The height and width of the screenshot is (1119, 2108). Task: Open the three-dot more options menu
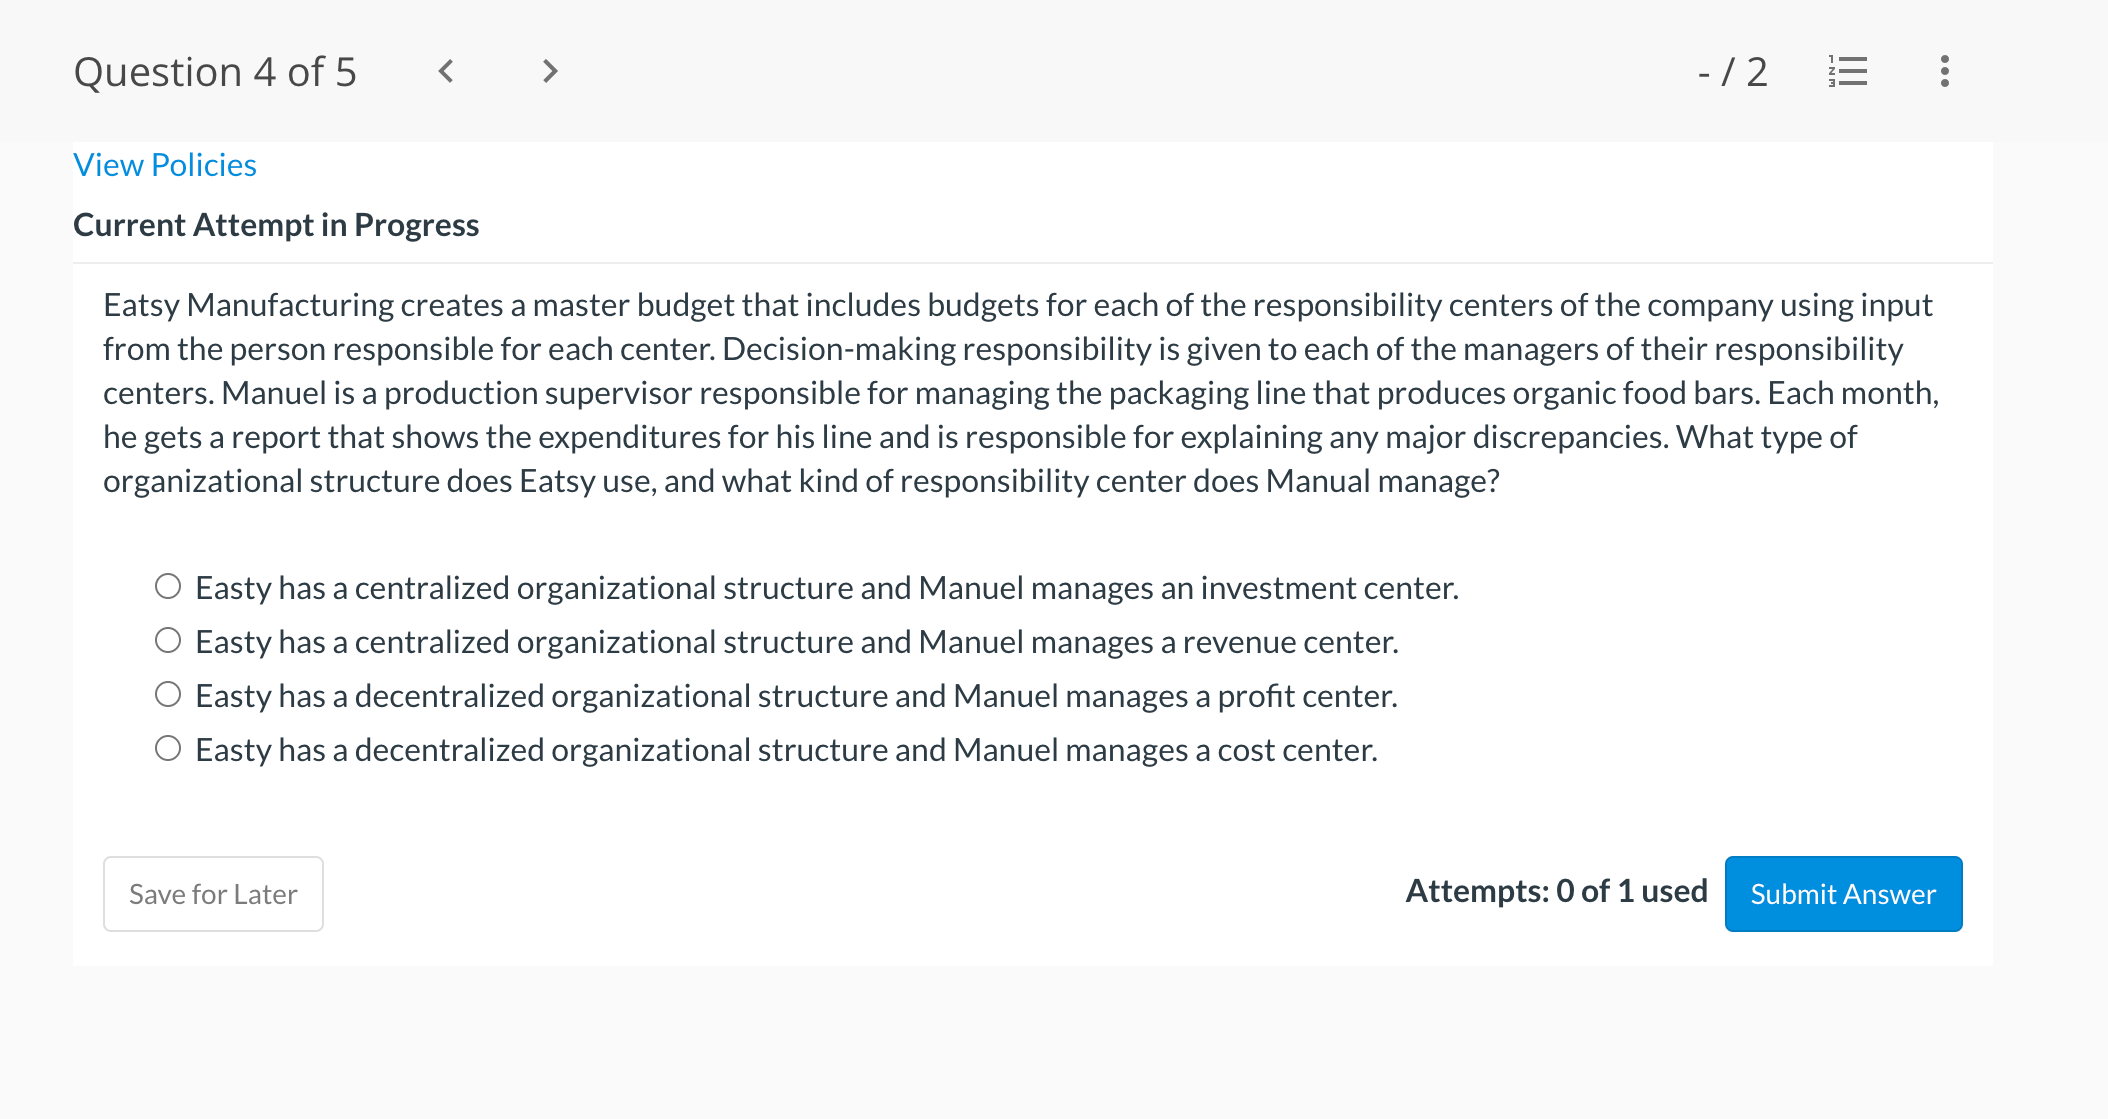pos(1944,71)
